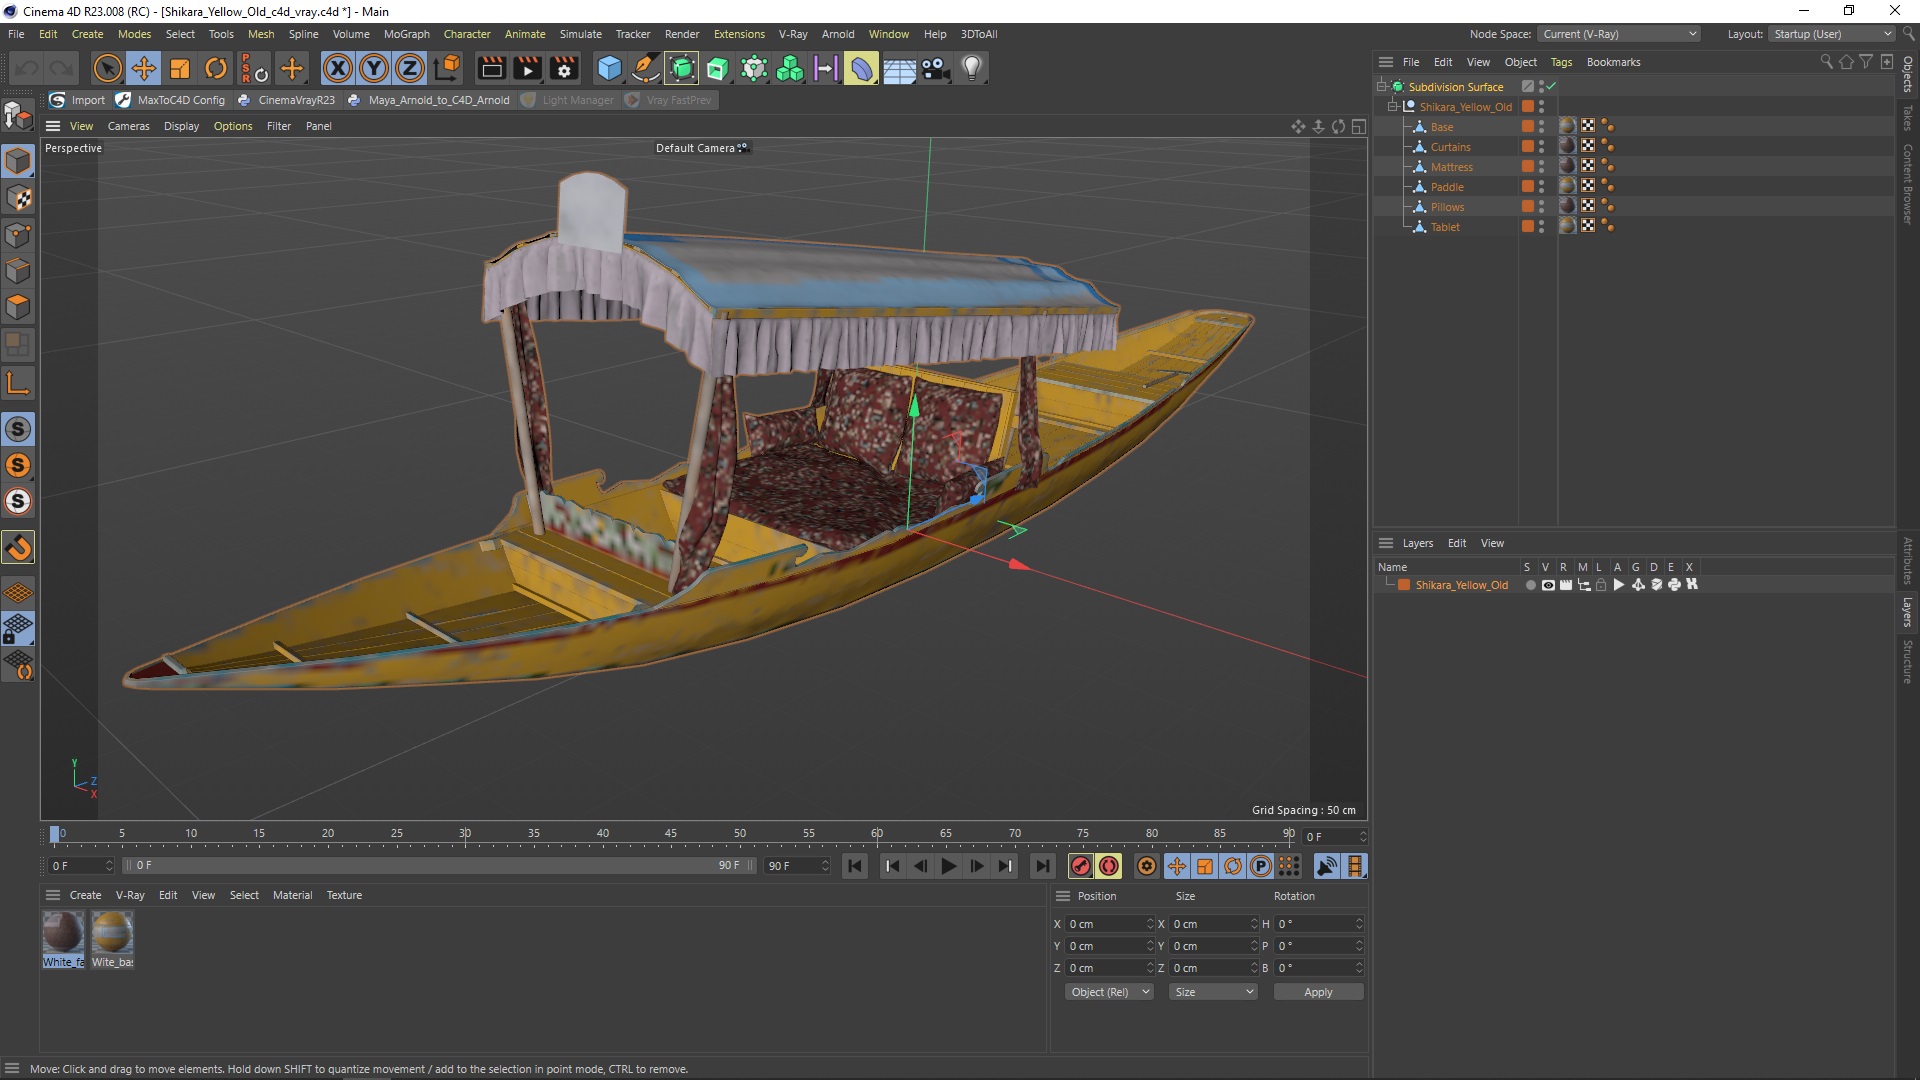Click the Record Active Objects button

[x=1080, y=866]
